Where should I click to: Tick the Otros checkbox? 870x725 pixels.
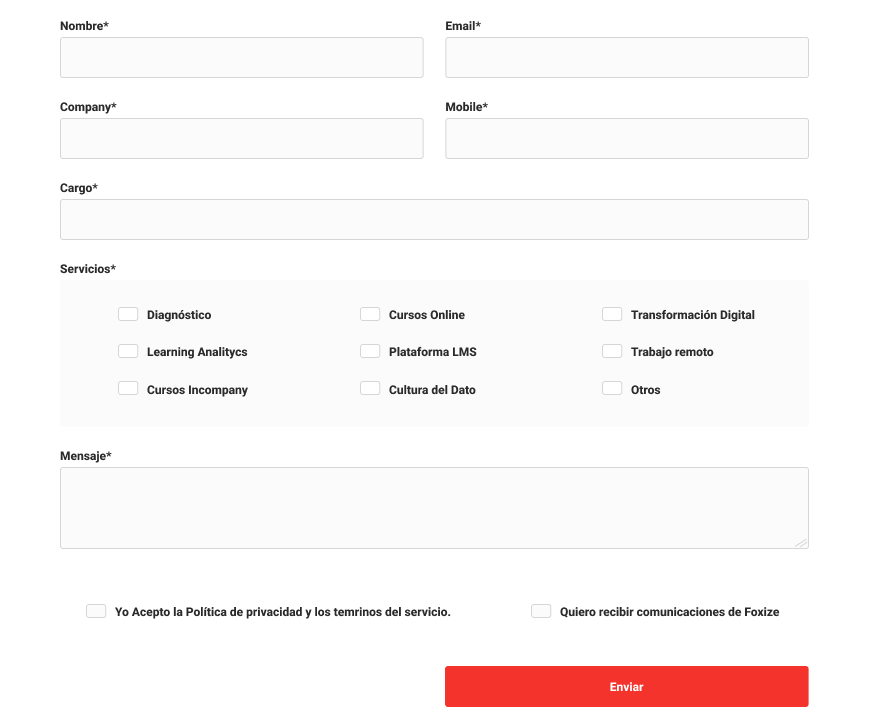[x=612, y=388]
